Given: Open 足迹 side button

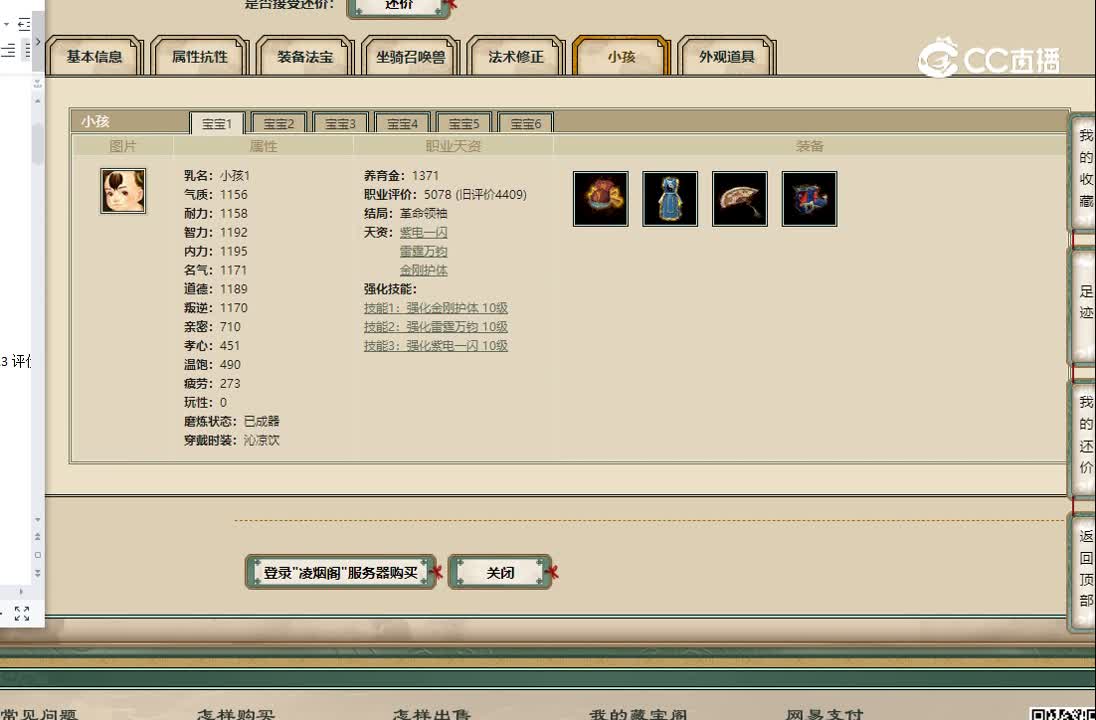Looking at the screenshot, I should tap(1084, 305).
